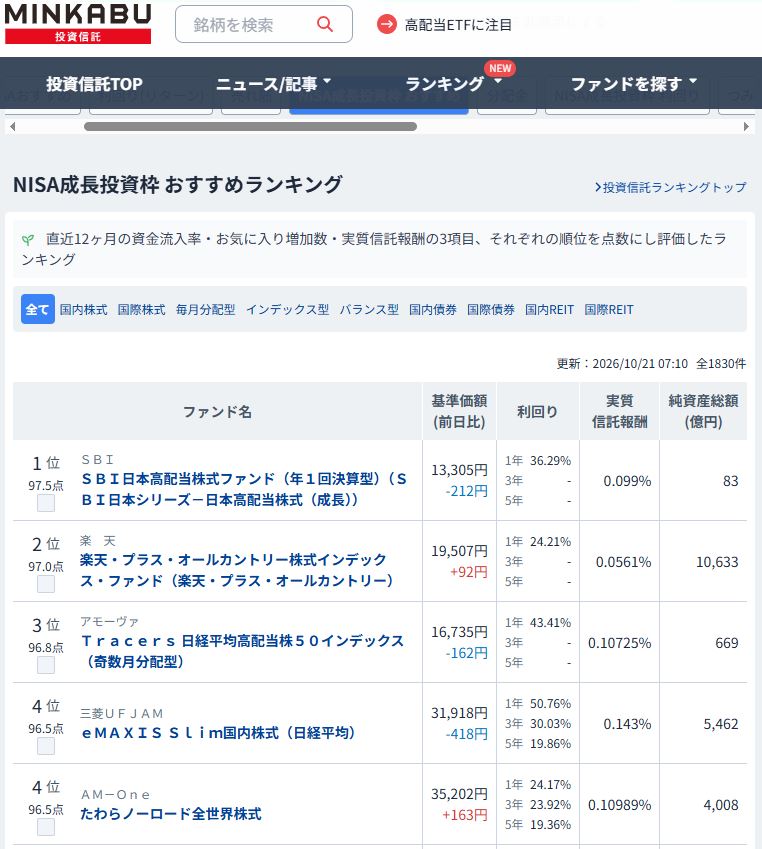Click the 97.5点 score label

tap(45, 486)
